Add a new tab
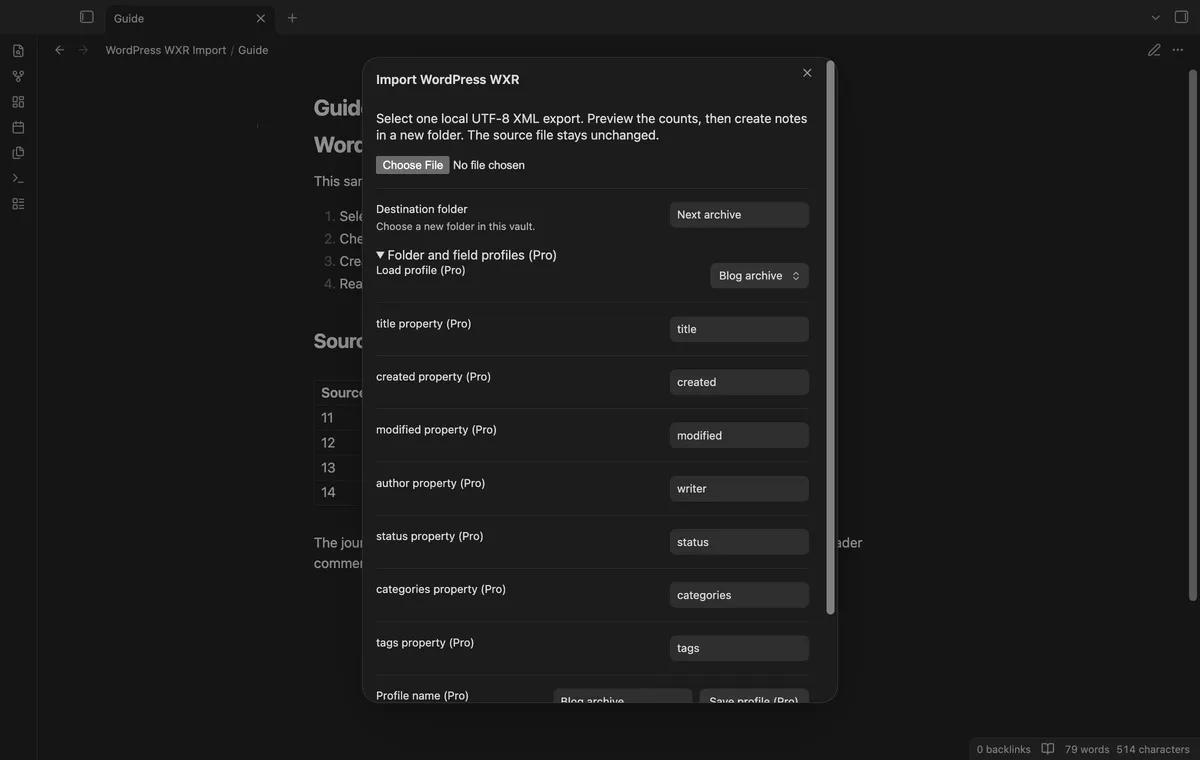 point(292,18)
